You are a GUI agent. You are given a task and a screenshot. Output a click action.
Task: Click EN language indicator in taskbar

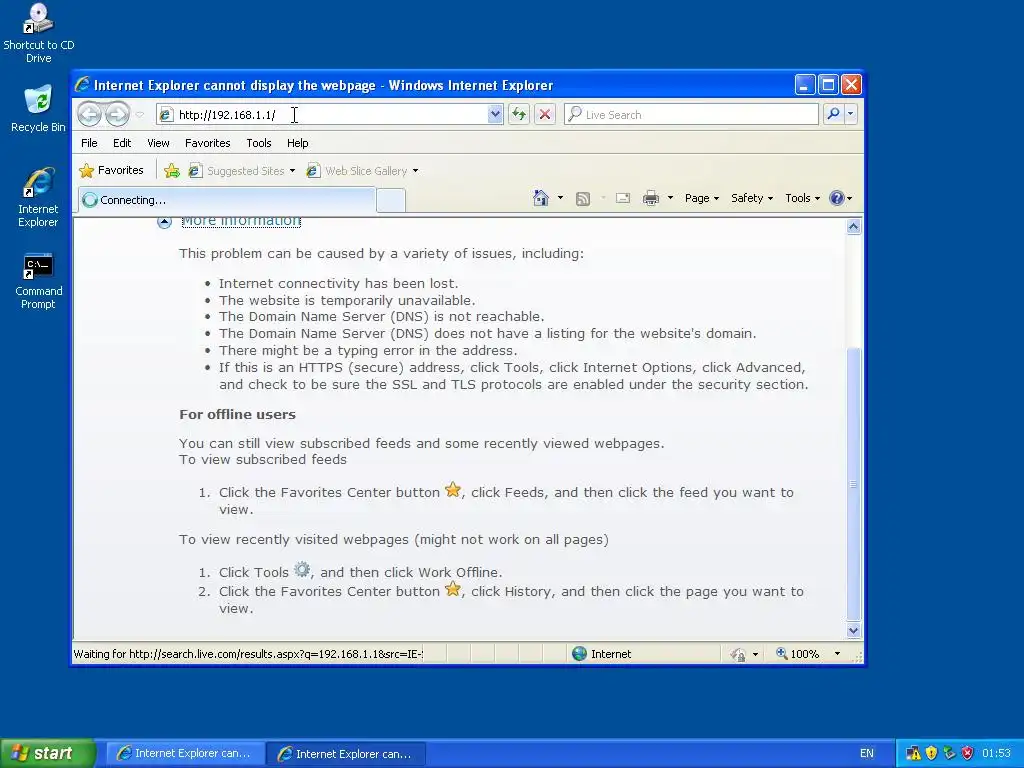pos(867,754)
